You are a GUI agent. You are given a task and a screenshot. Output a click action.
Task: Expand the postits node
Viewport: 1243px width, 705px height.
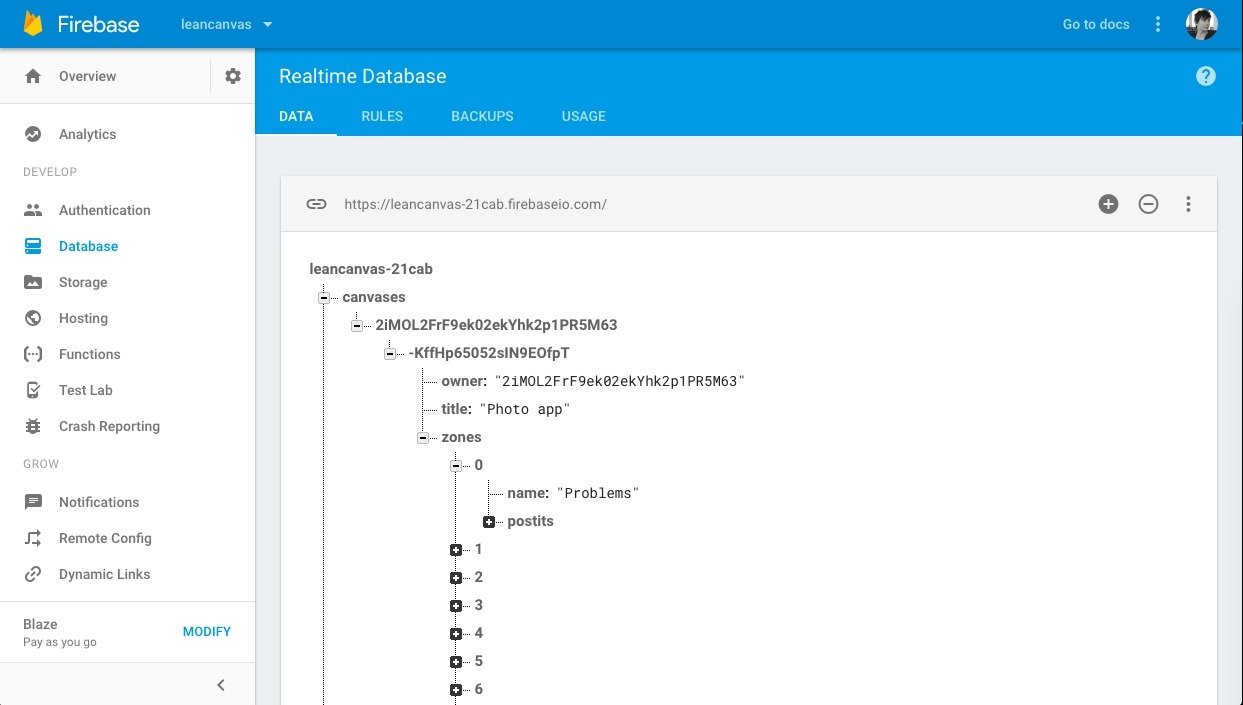[x=488, y=522]
